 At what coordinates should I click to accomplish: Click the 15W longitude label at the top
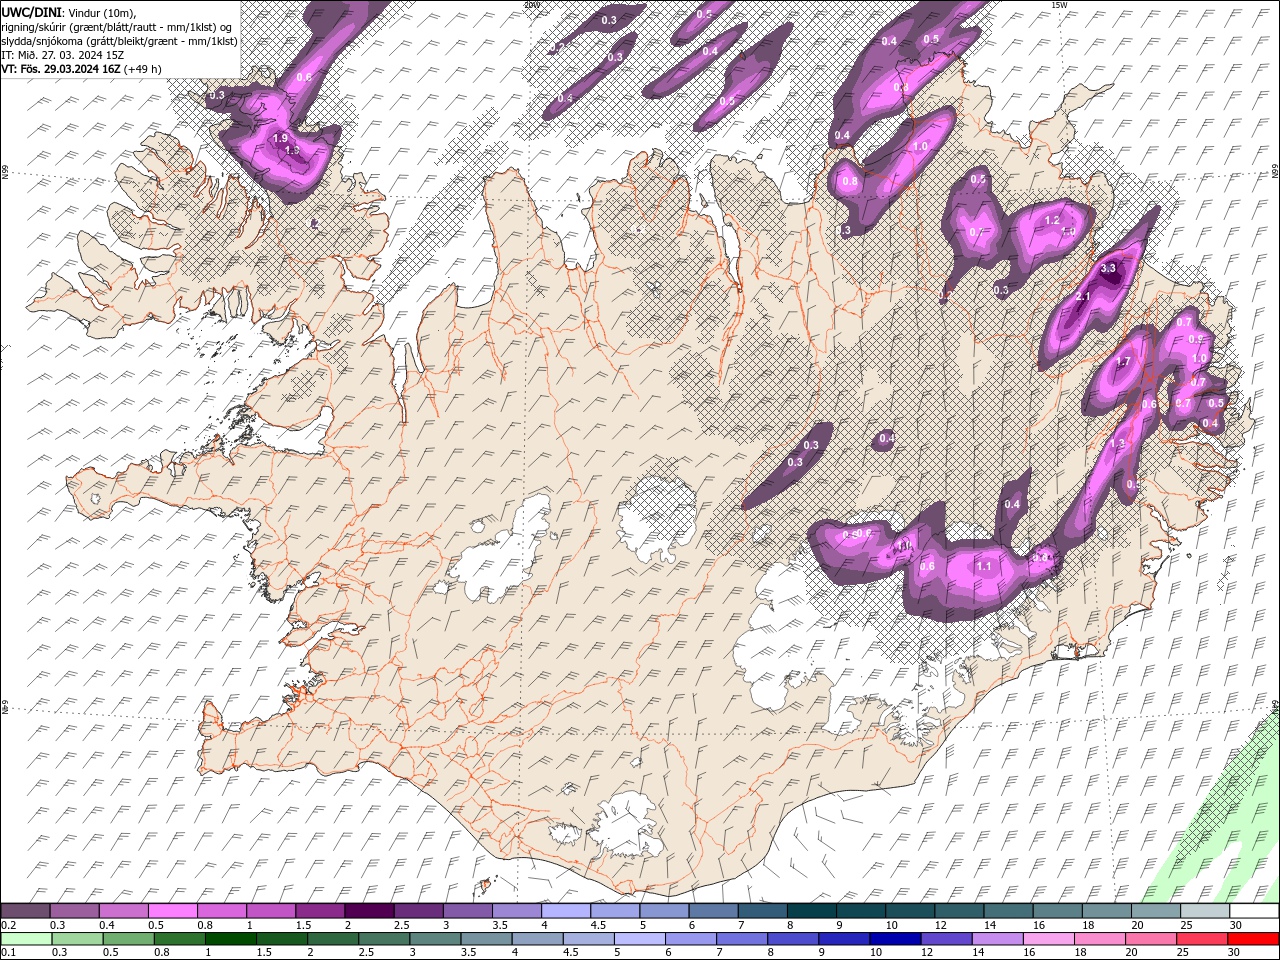(1059, 5)
